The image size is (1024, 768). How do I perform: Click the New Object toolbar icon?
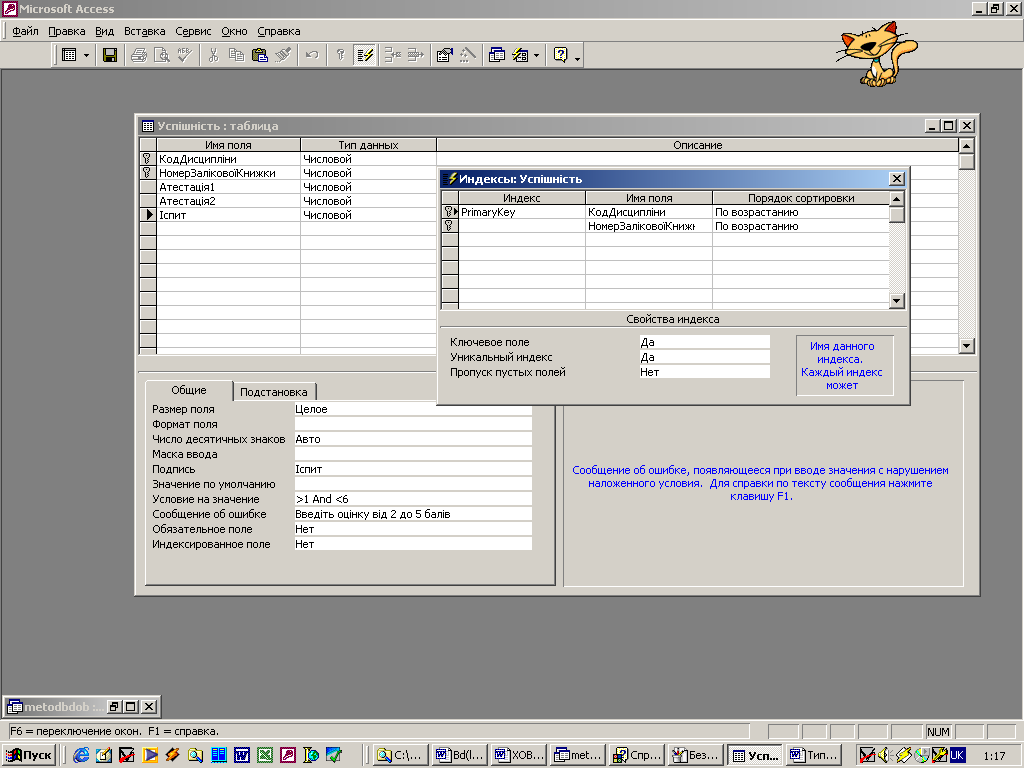pos(520,56)
